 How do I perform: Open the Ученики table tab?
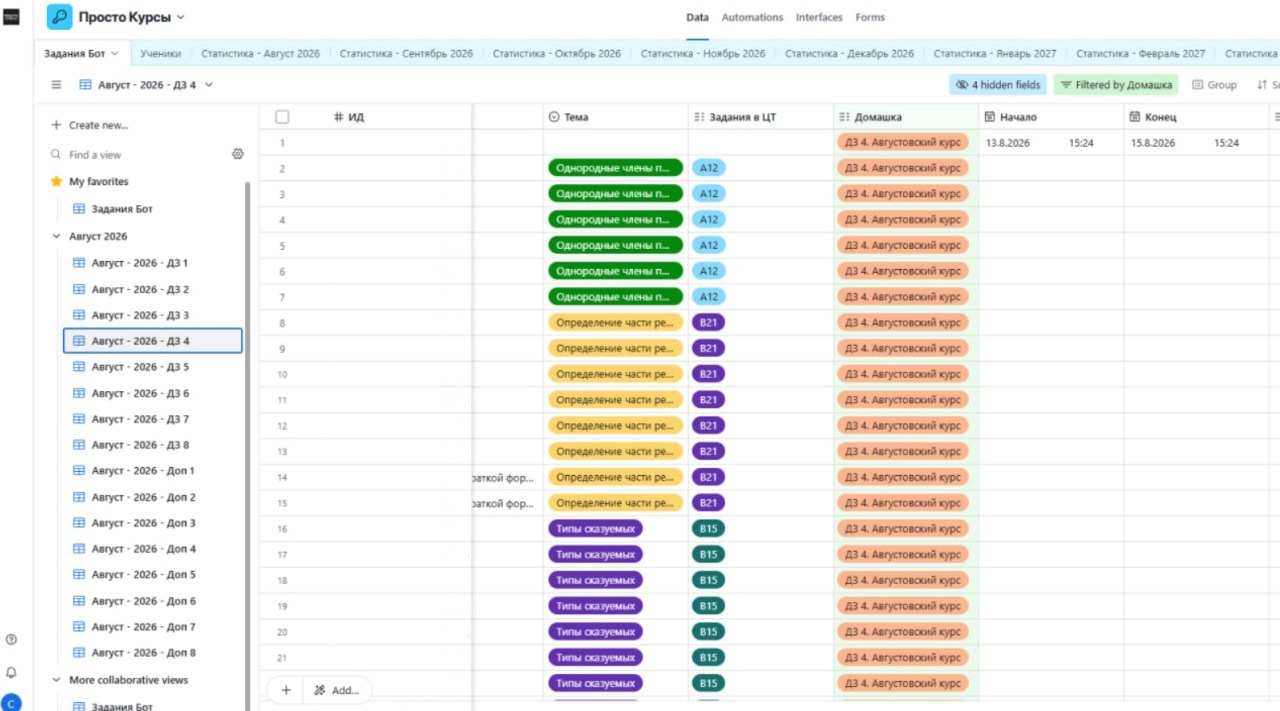pos(161,53)
